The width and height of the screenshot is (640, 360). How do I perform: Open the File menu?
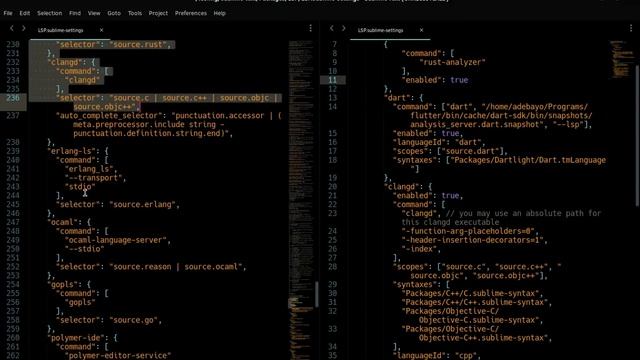tap(8, 13)
